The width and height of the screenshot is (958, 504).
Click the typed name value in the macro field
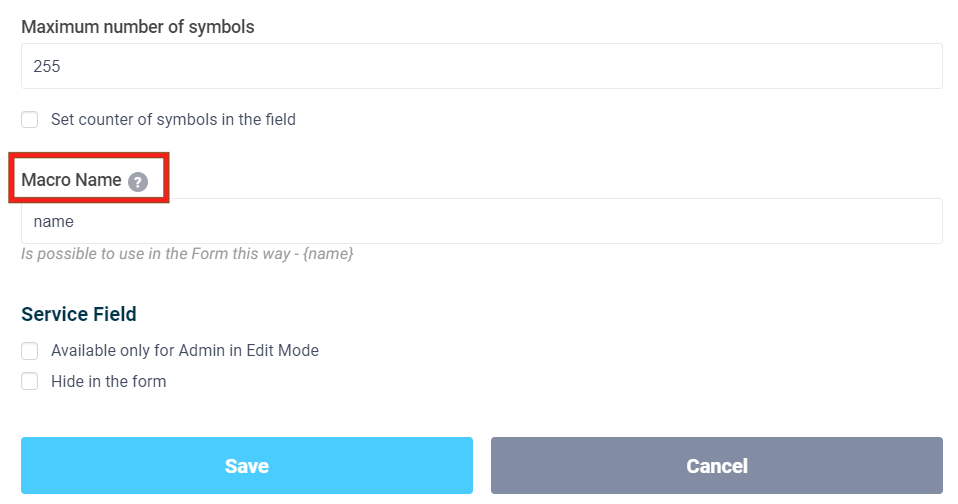coord(53,221)
